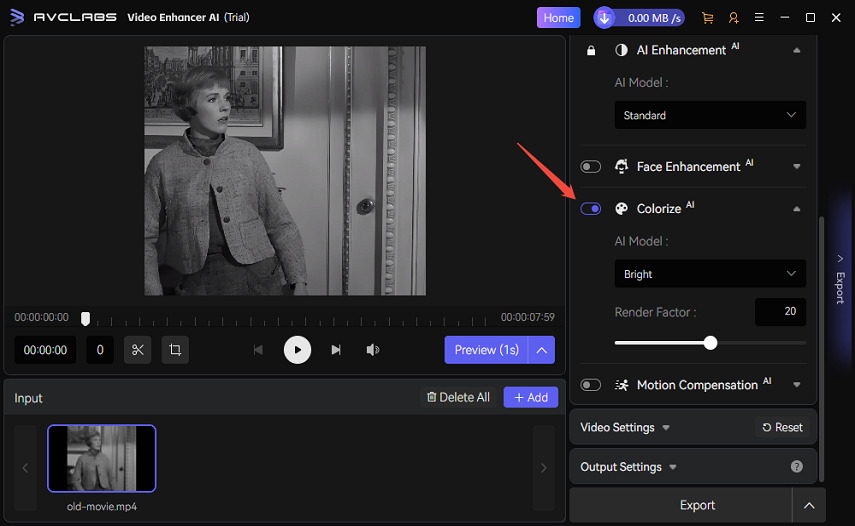Open the Standard AI model dropdown
This screenshot has height=526, width=855.
(710, 115)
